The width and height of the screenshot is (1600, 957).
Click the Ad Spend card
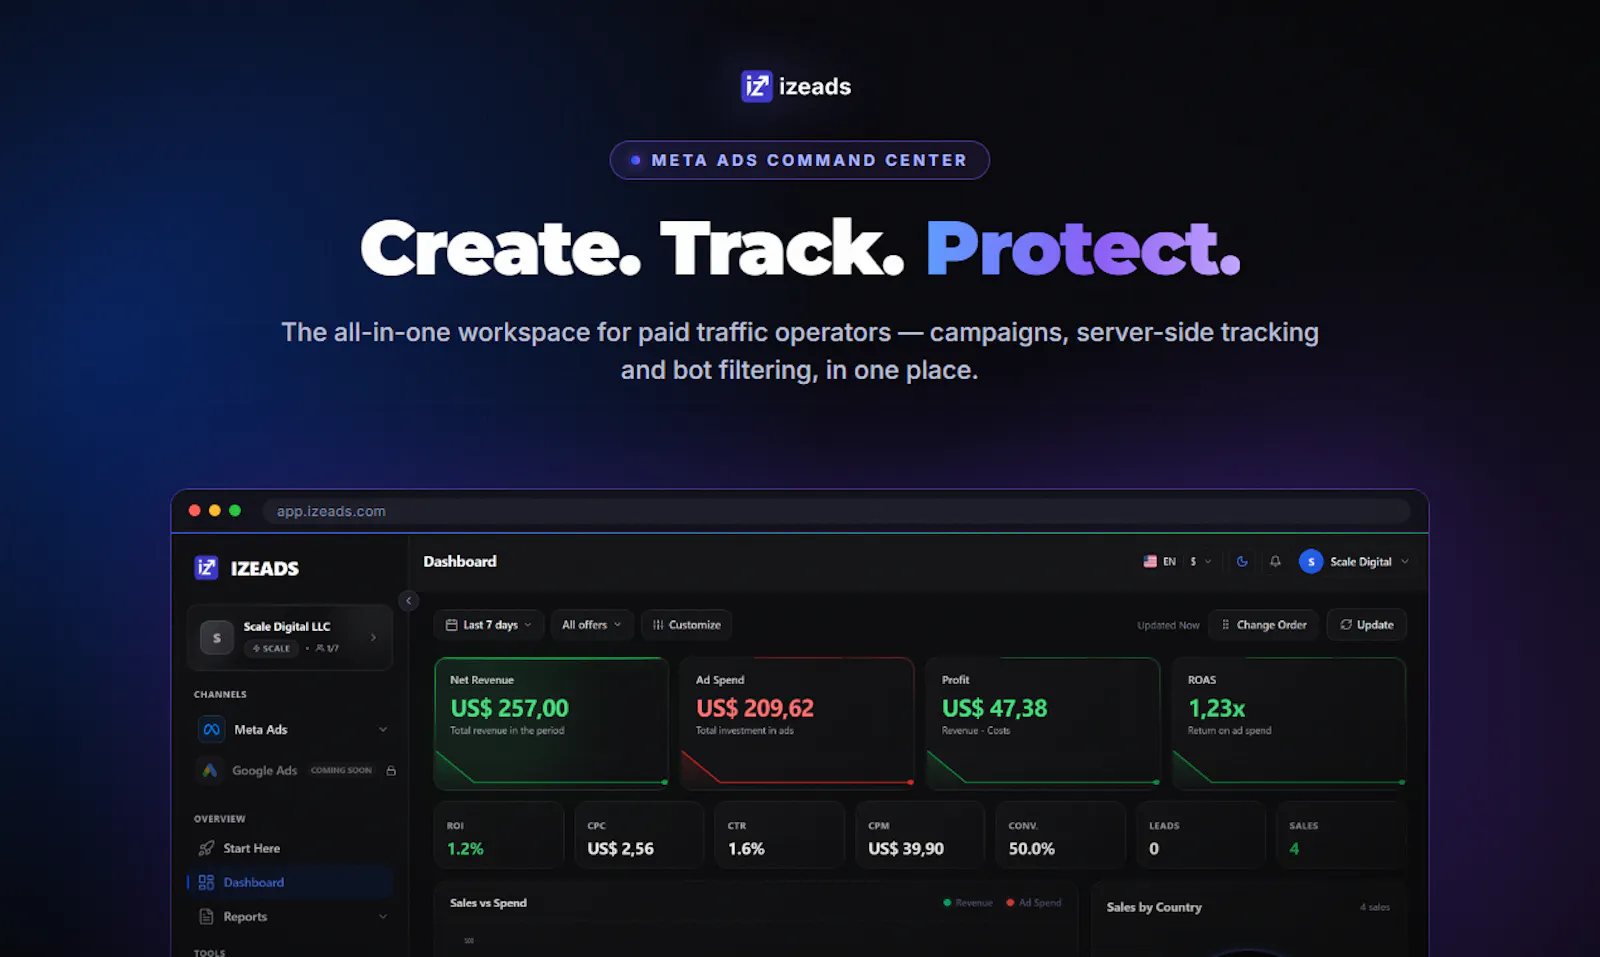(x=797, y=723)
